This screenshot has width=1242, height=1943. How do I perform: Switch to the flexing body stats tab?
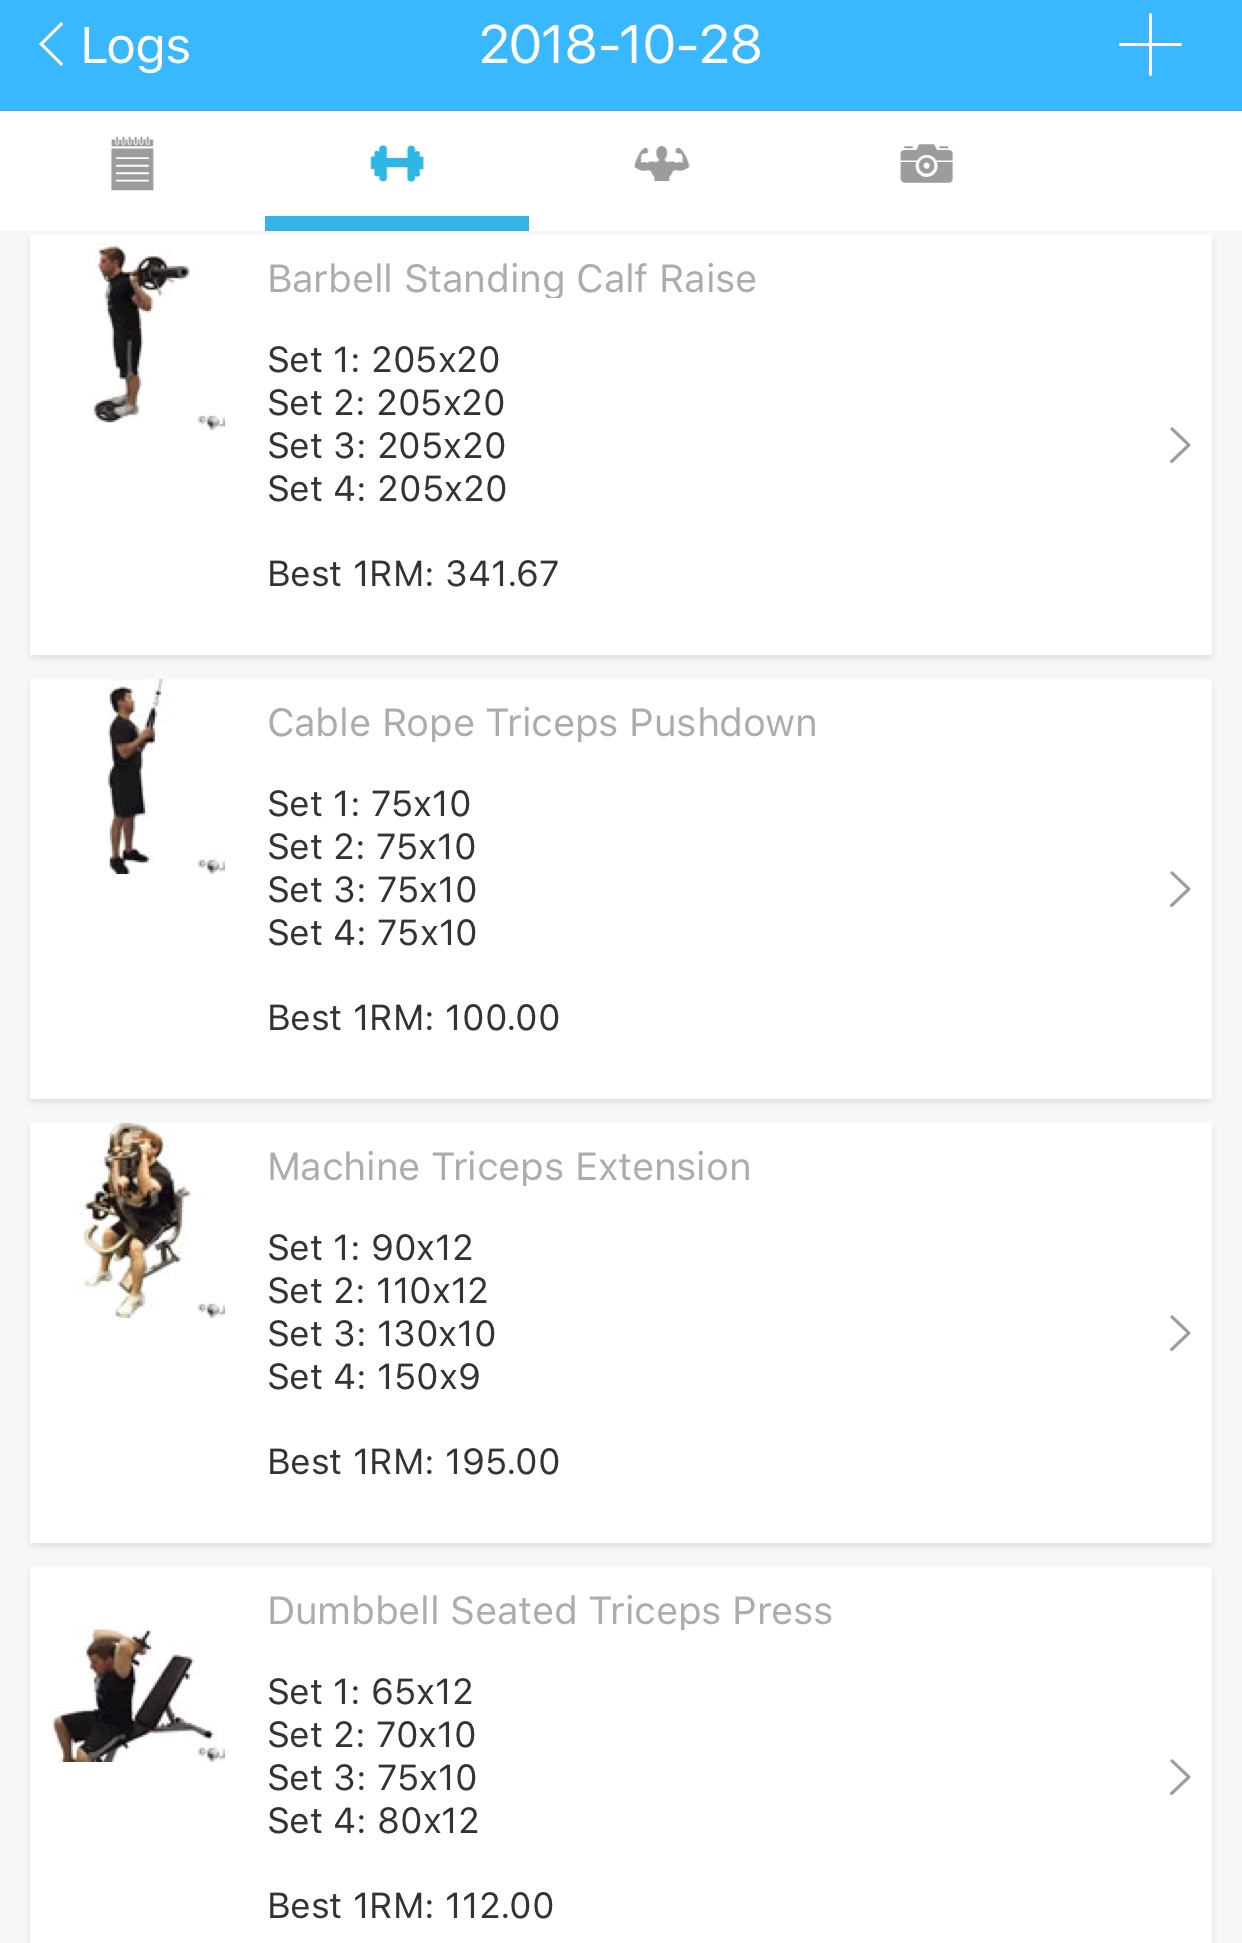[661, 164]
